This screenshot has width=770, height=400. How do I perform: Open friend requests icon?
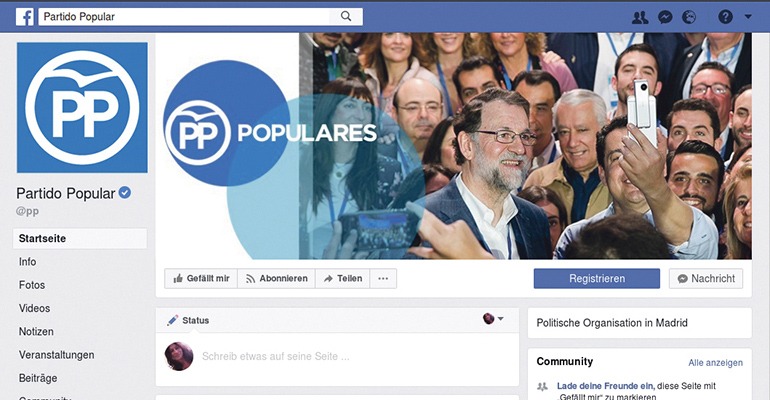pyautogui.click(x=640, y=17)
